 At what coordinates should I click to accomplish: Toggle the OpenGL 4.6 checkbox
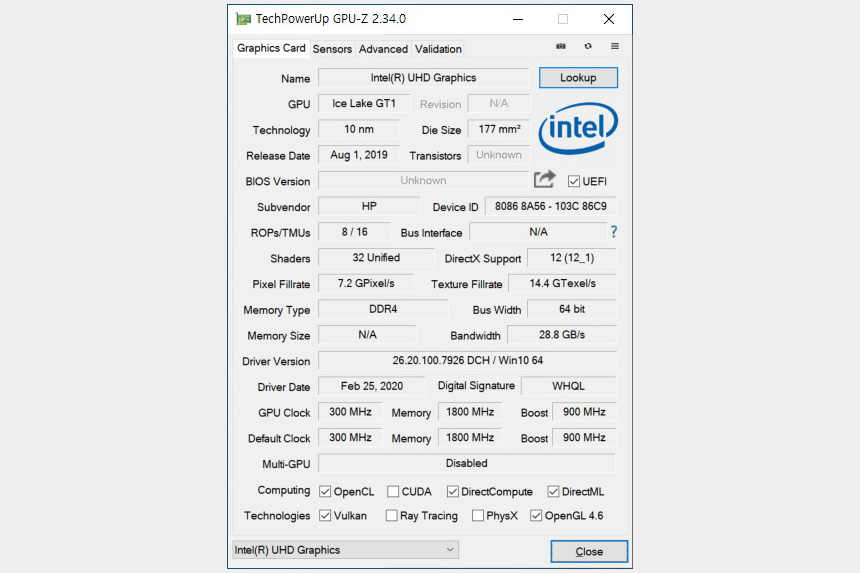click(x=536, y=516)
